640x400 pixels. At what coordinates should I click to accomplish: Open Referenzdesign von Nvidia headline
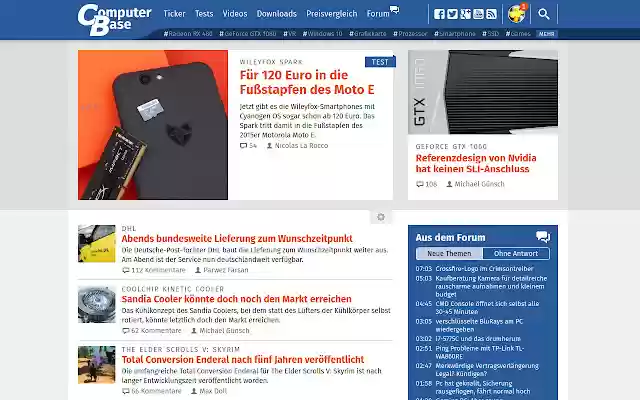[x=476, y=163]
